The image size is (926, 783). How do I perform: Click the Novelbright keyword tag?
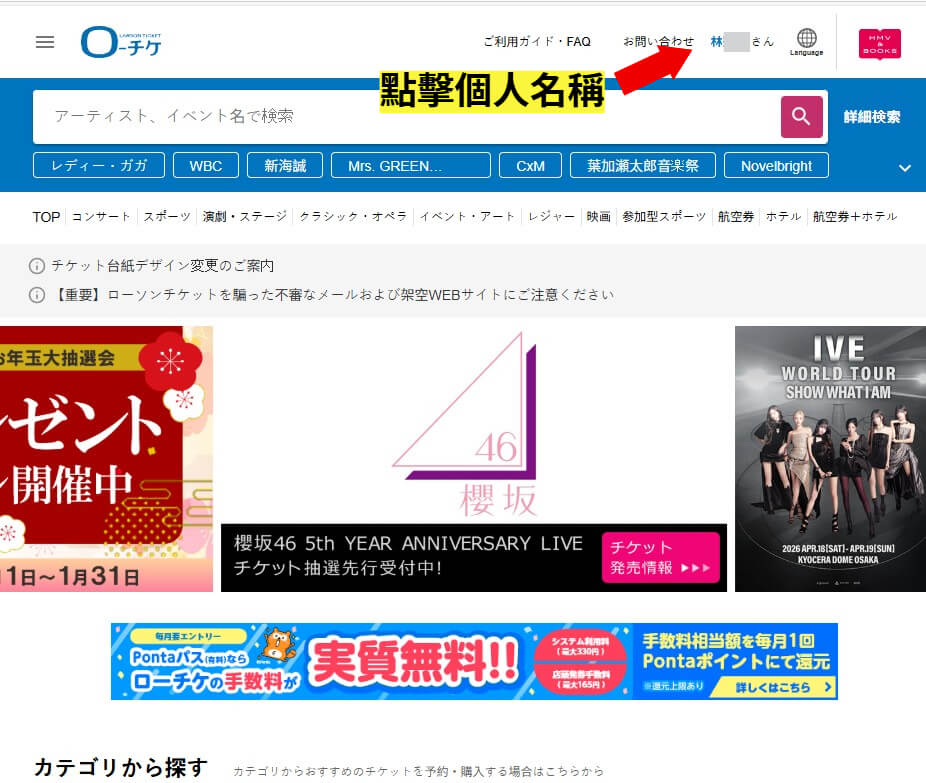[x=776, y=166]
